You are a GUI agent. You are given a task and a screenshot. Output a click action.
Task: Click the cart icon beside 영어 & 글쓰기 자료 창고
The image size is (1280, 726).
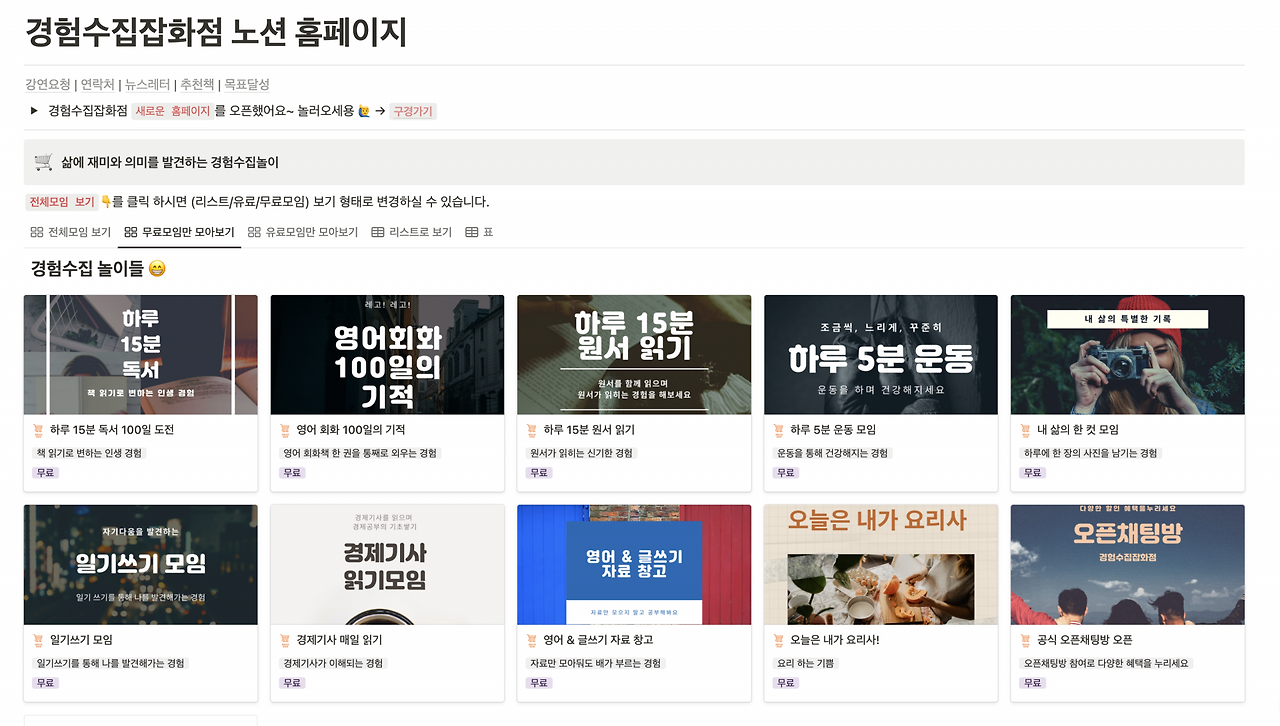coord(532,640)
